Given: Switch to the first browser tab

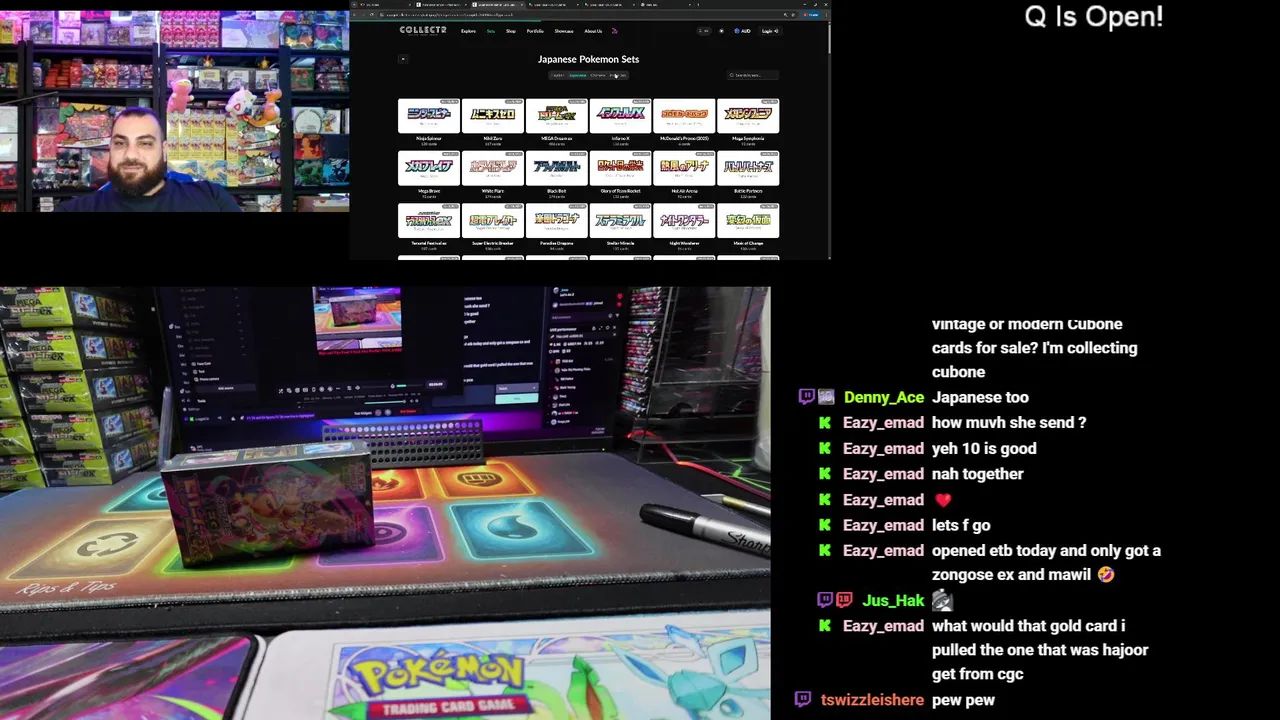Looking at the screenshot, I should point(385,5).
